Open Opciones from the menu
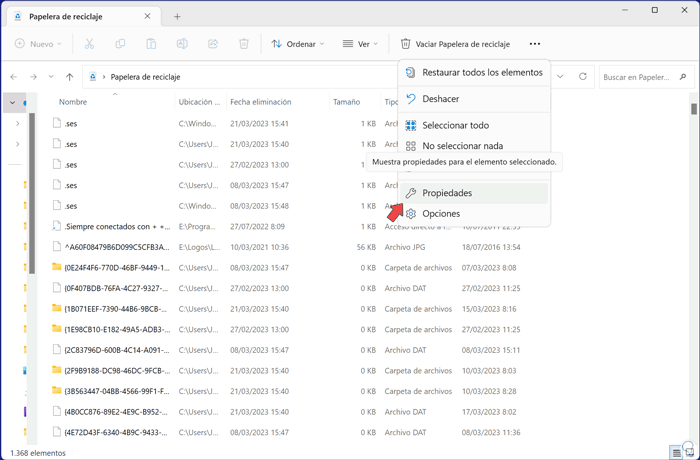 474,213
